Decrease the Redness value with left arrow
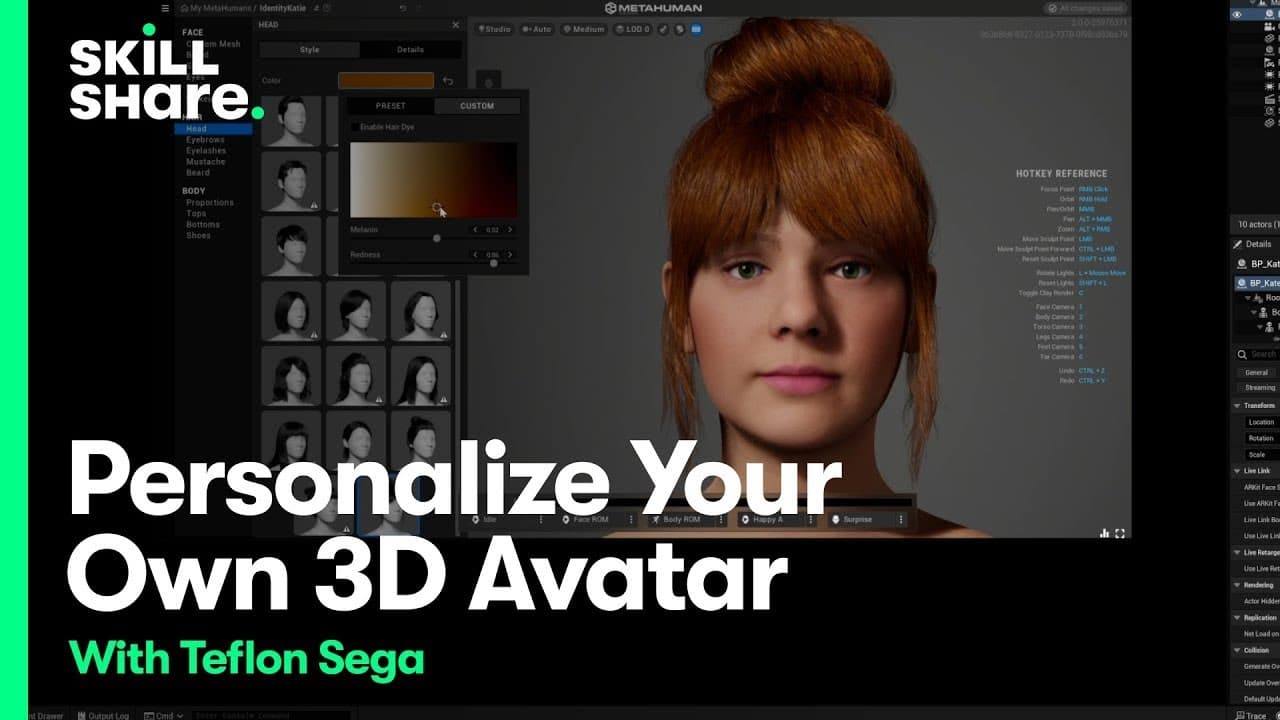This screenshot has width=1280, height=720. pos(475,255)
